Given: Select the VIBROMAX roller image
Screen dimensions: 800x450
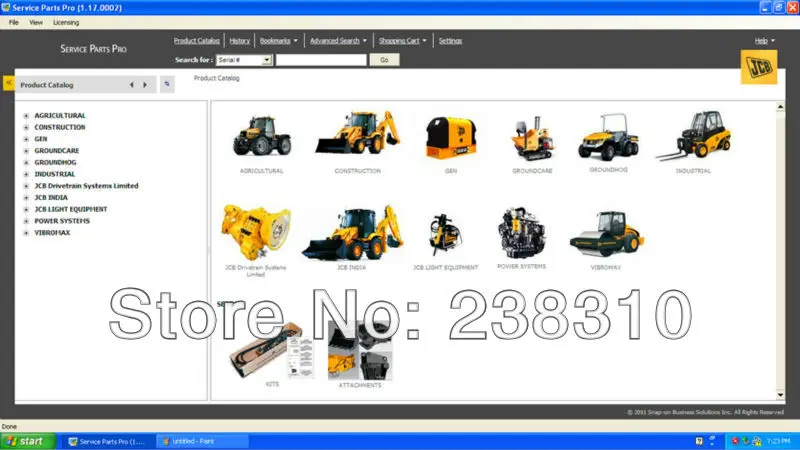Looking at the screenshot, I should point(606,235).
